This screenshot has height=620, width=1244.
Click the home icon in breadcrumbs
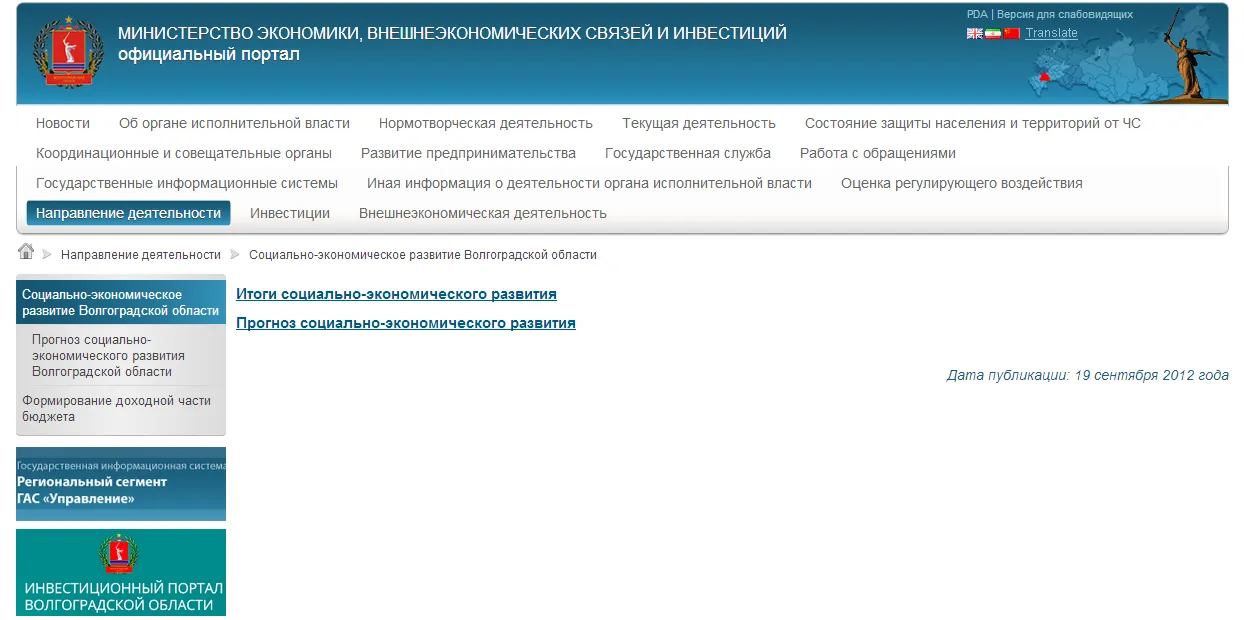coord(26,251)
